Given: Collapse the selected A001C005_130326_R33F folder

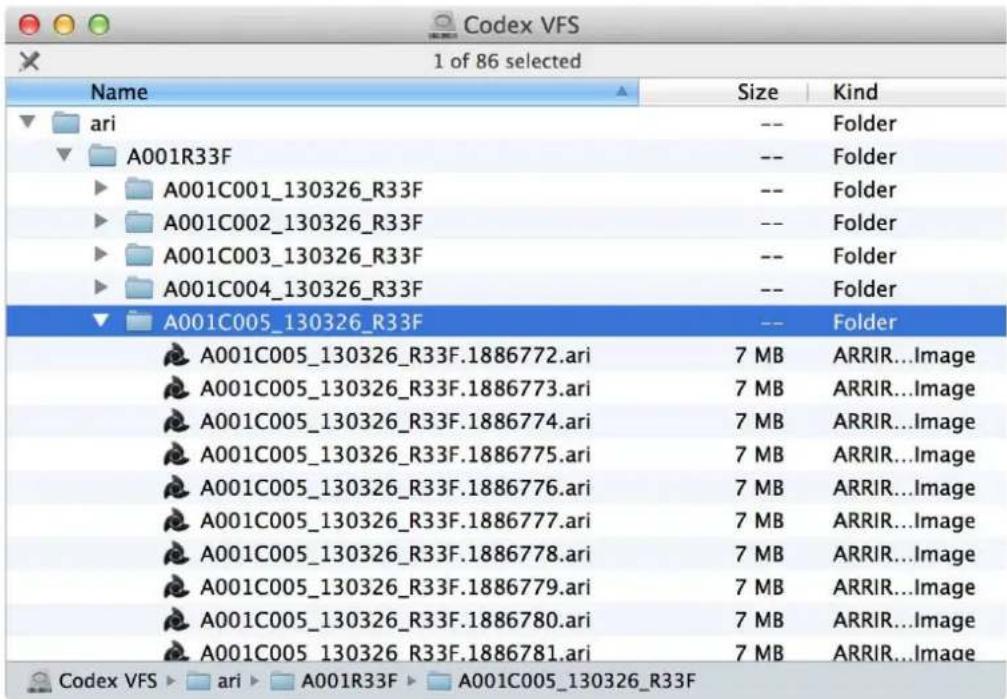Looking at the screenshot, I should tap(101, 320).
